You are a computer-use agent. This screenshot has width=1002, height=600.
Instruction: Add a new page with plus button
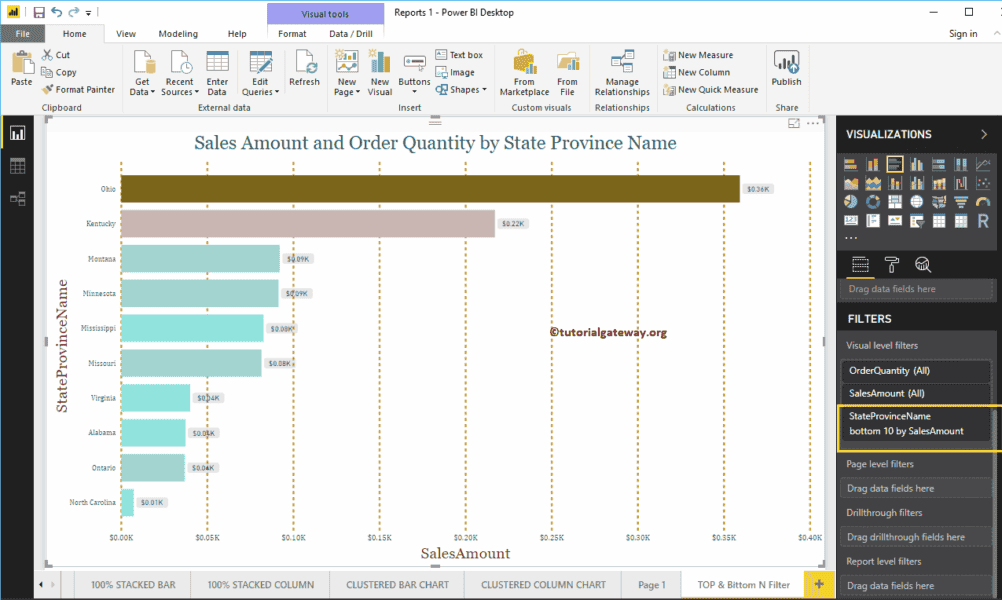[820, 584]
